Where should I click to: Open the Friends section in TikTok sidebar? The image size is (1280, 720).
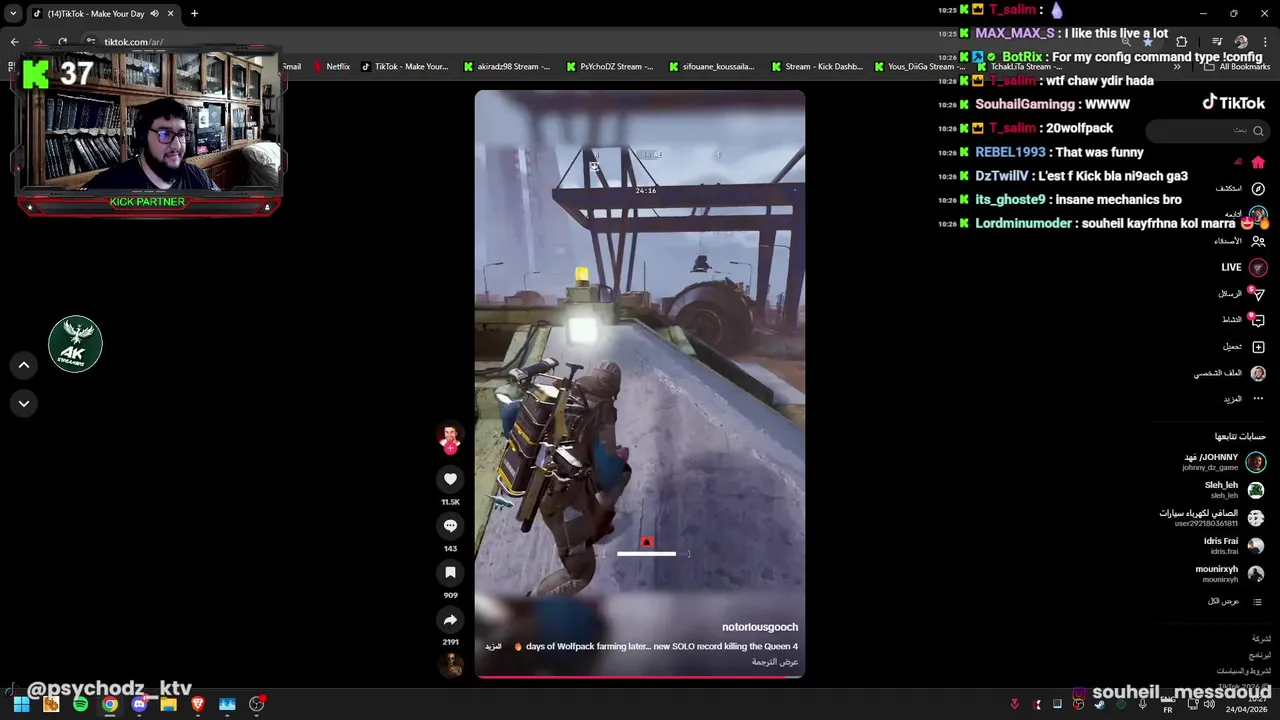coord(1258,241)
